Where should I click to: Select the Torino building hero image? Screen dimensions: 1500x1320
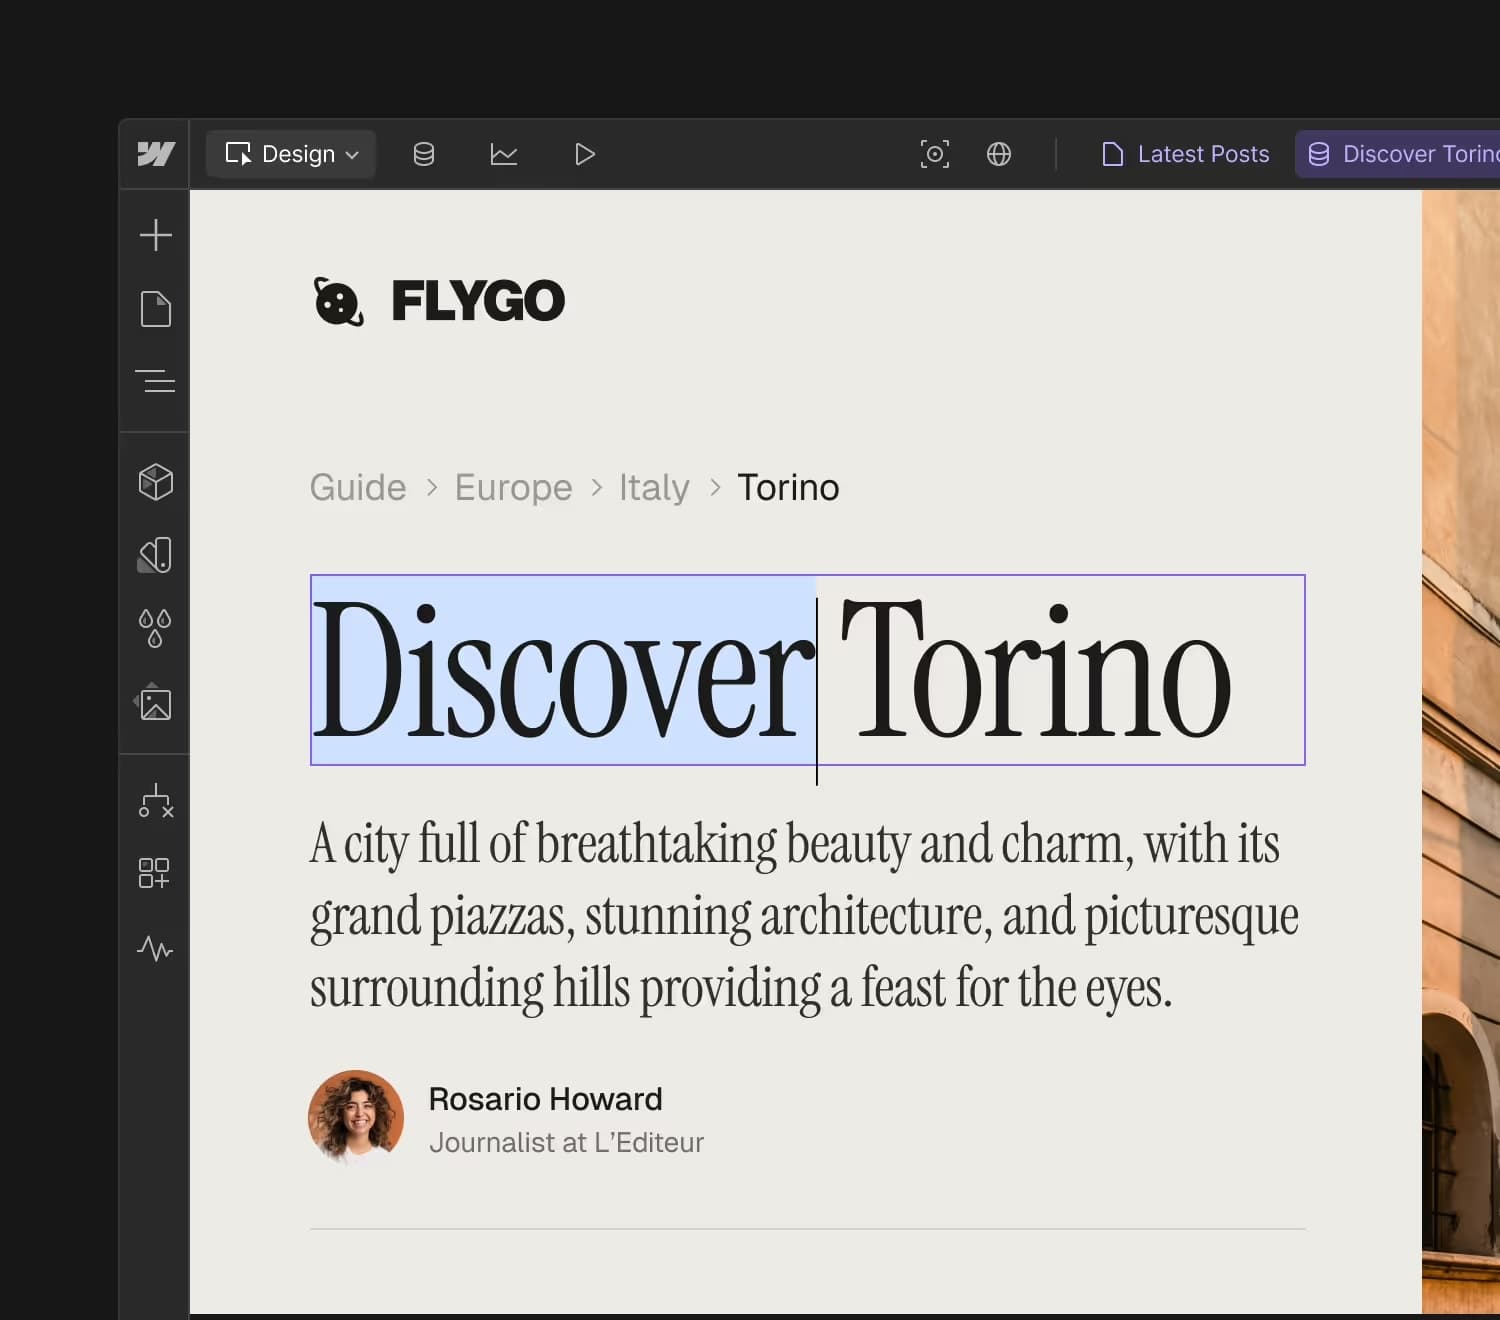pyautogui.click(x=1461, y=752)
